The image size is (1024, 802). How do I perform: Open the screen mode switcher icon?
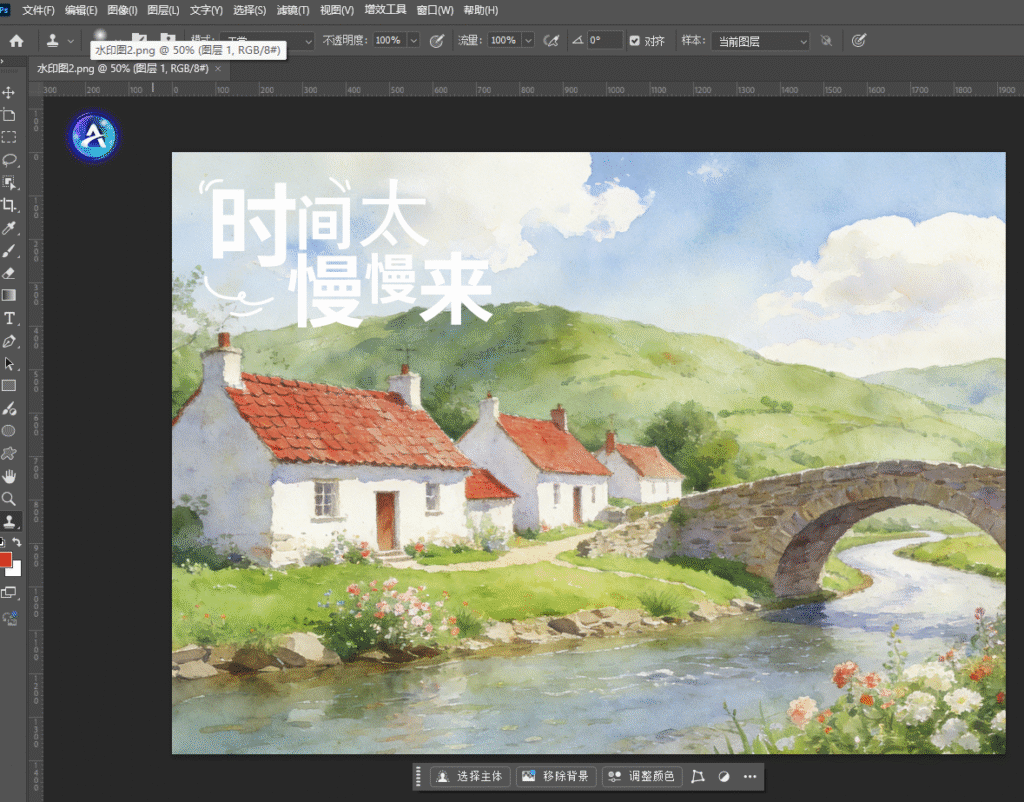8,593
